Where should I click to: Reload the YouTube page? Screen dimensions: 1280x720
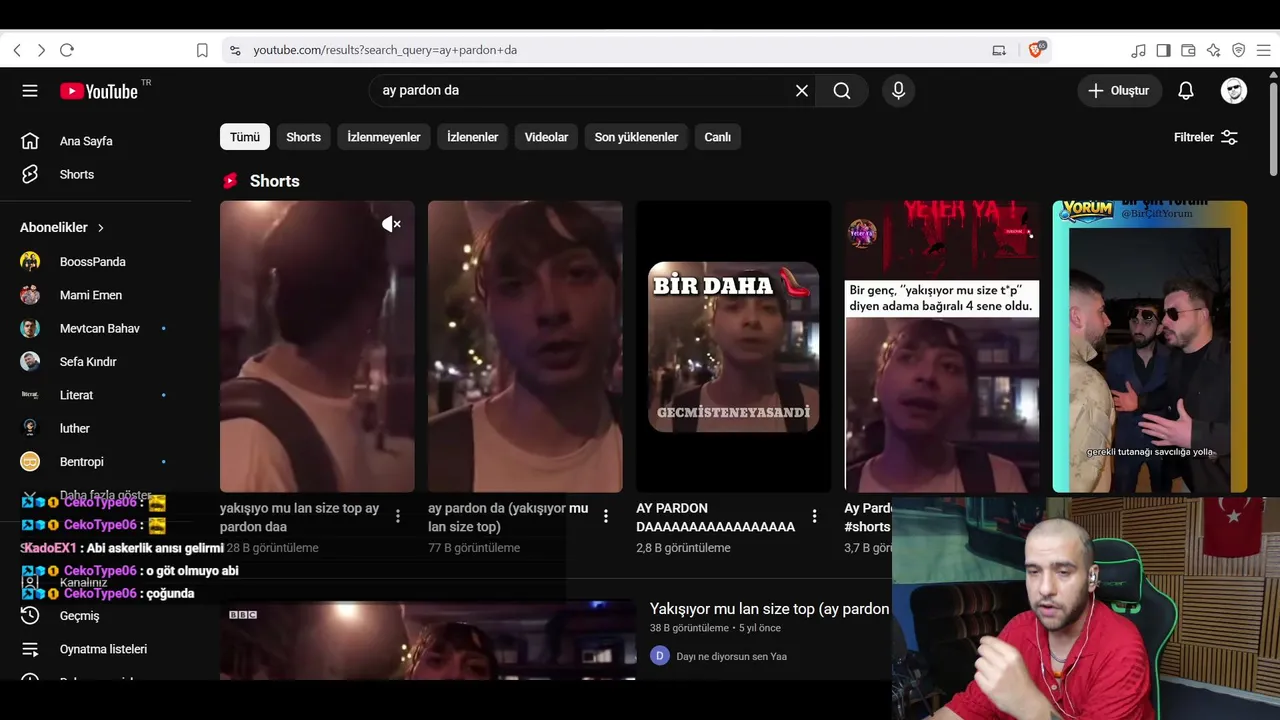[x=67, y=50]
